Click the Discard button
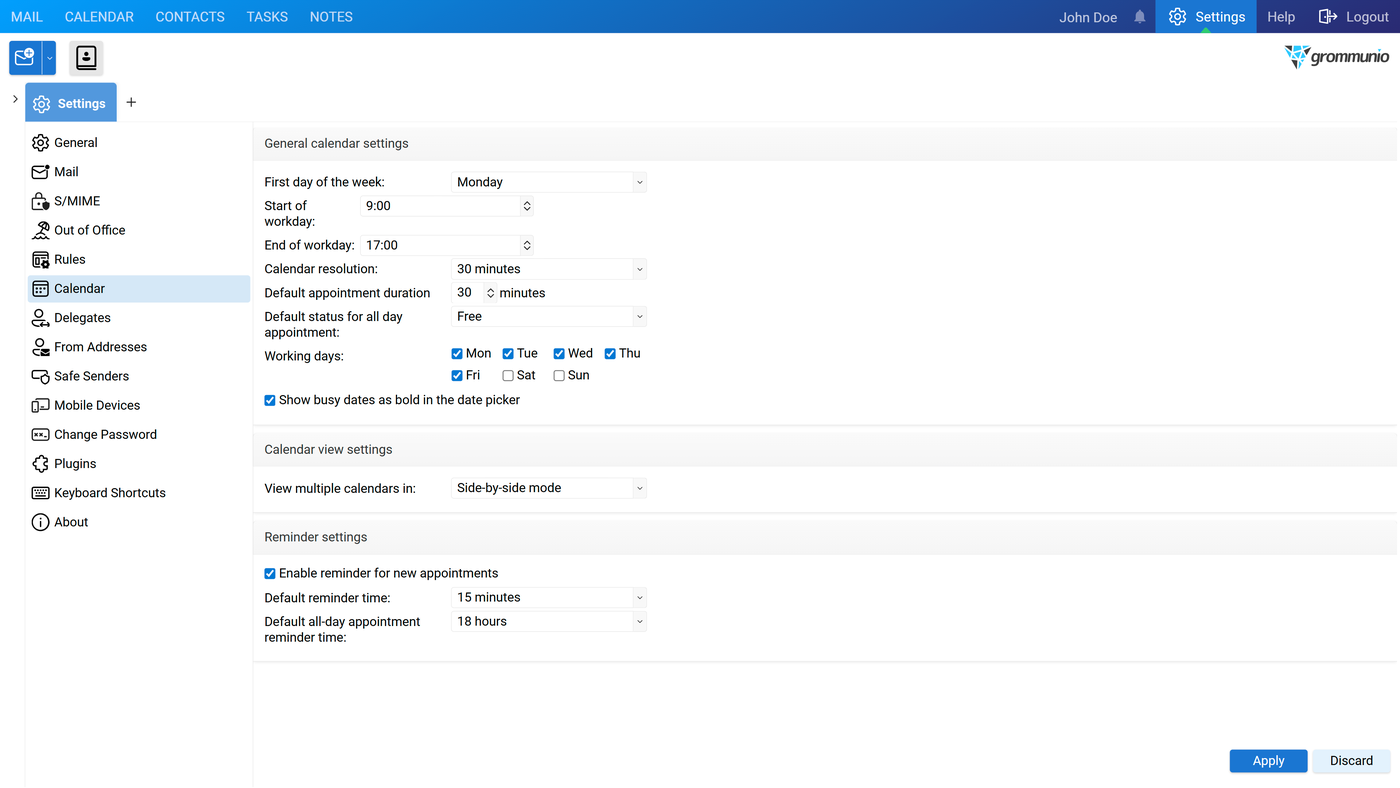Image resolution: width=1400 pixels, height=788 pixels. [1351, 761]
